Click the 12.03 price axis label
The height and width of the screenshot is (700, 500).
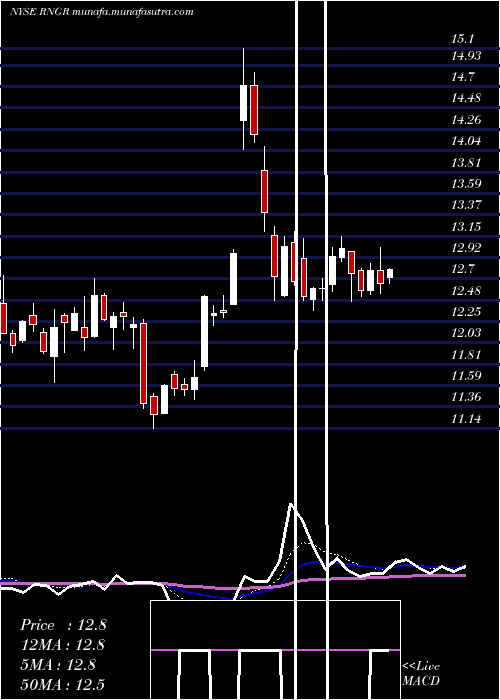(x=466, y=333)
